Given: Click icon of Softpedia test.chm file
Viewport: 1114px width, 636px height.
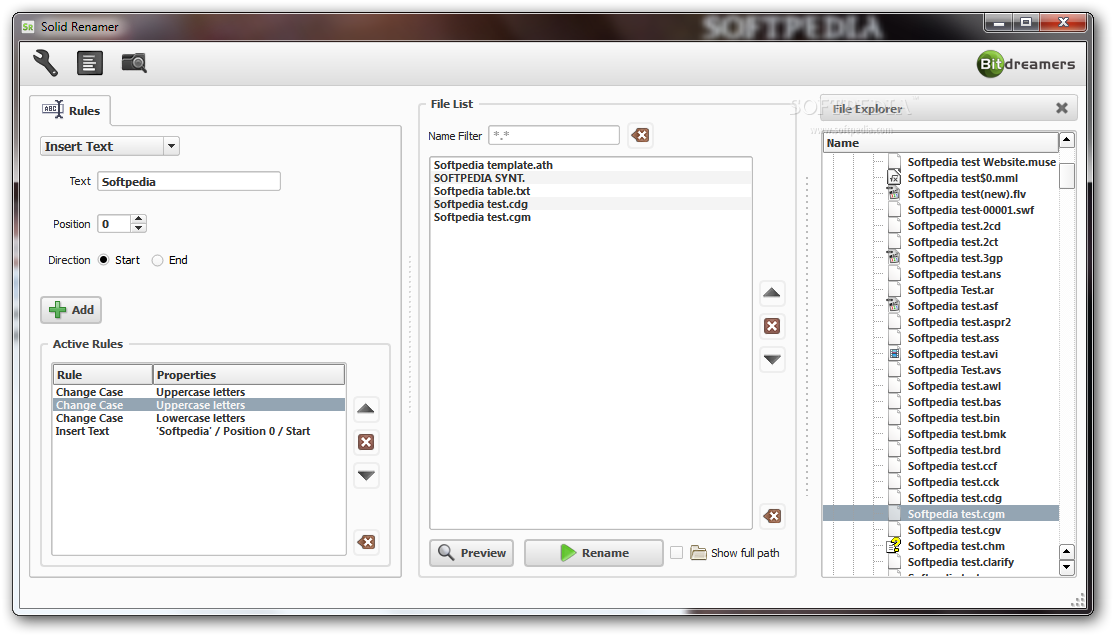Looking at the screenshot, I should point(894,546).
